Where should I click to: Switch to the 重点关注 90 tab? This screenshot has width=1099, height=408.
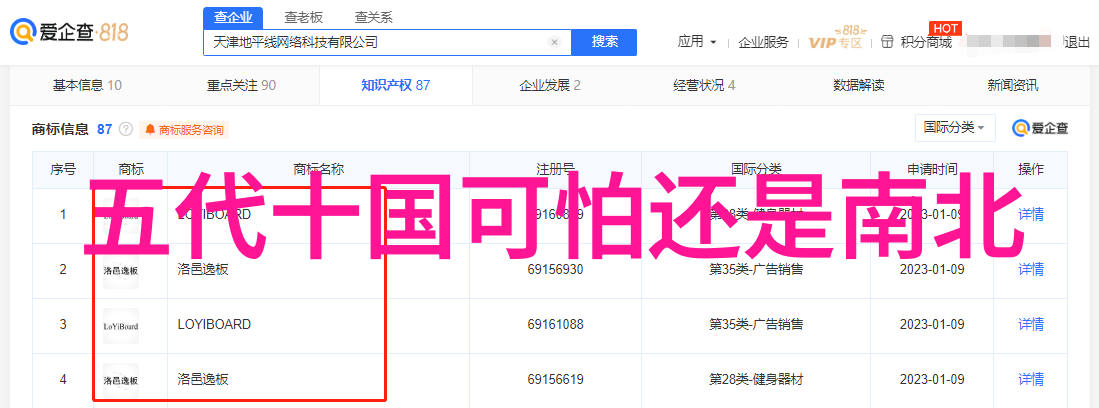pos(241,86)
